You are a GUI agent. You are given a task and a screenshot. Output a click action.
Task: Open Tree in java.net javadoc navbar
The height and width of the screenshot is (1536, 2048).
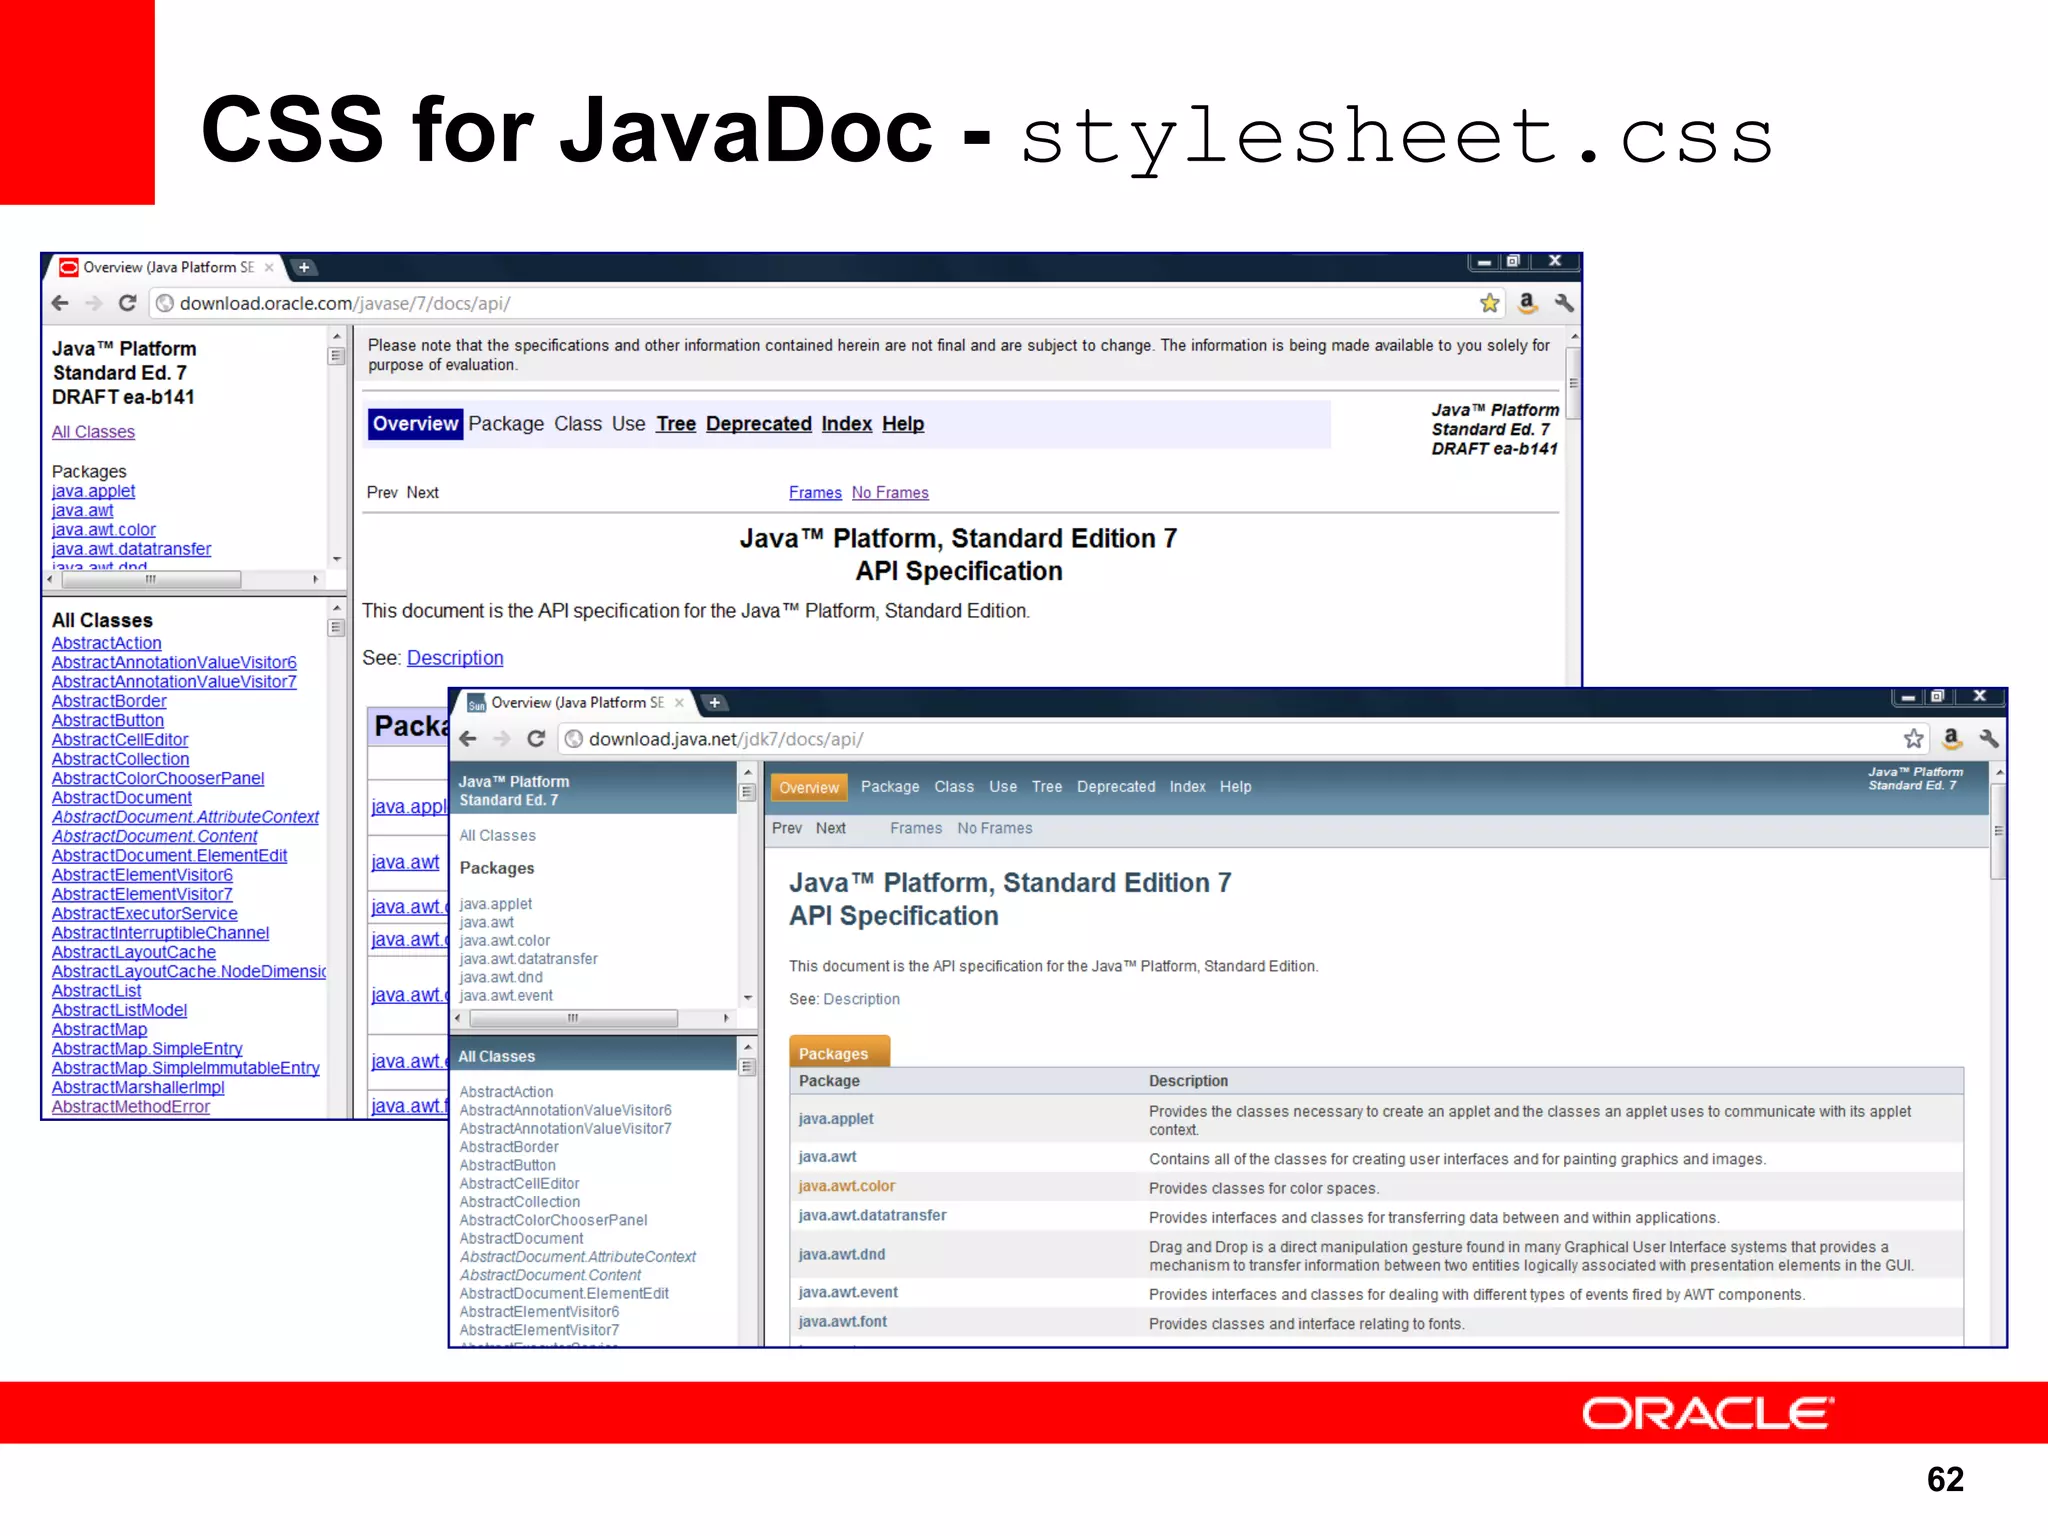pyautogui.click(x=1047, y=787)
